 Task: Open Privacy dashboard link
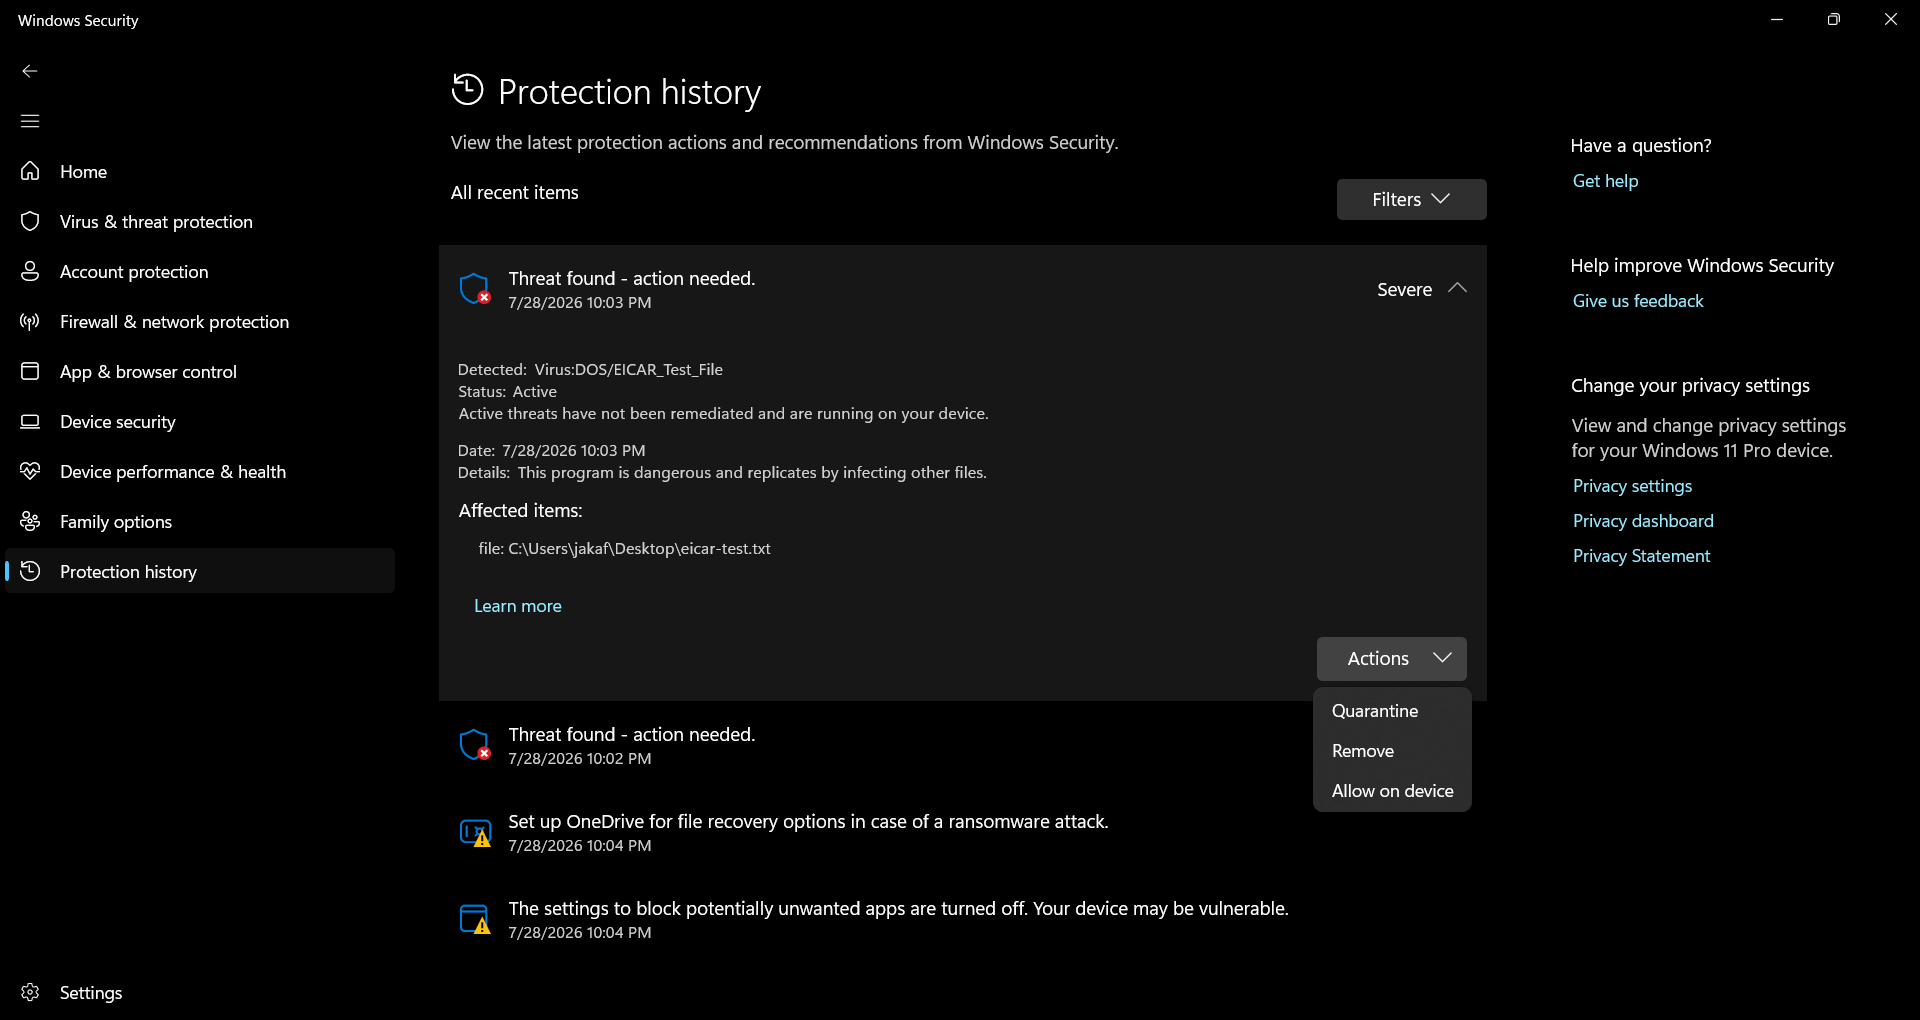coord(1643,521)
